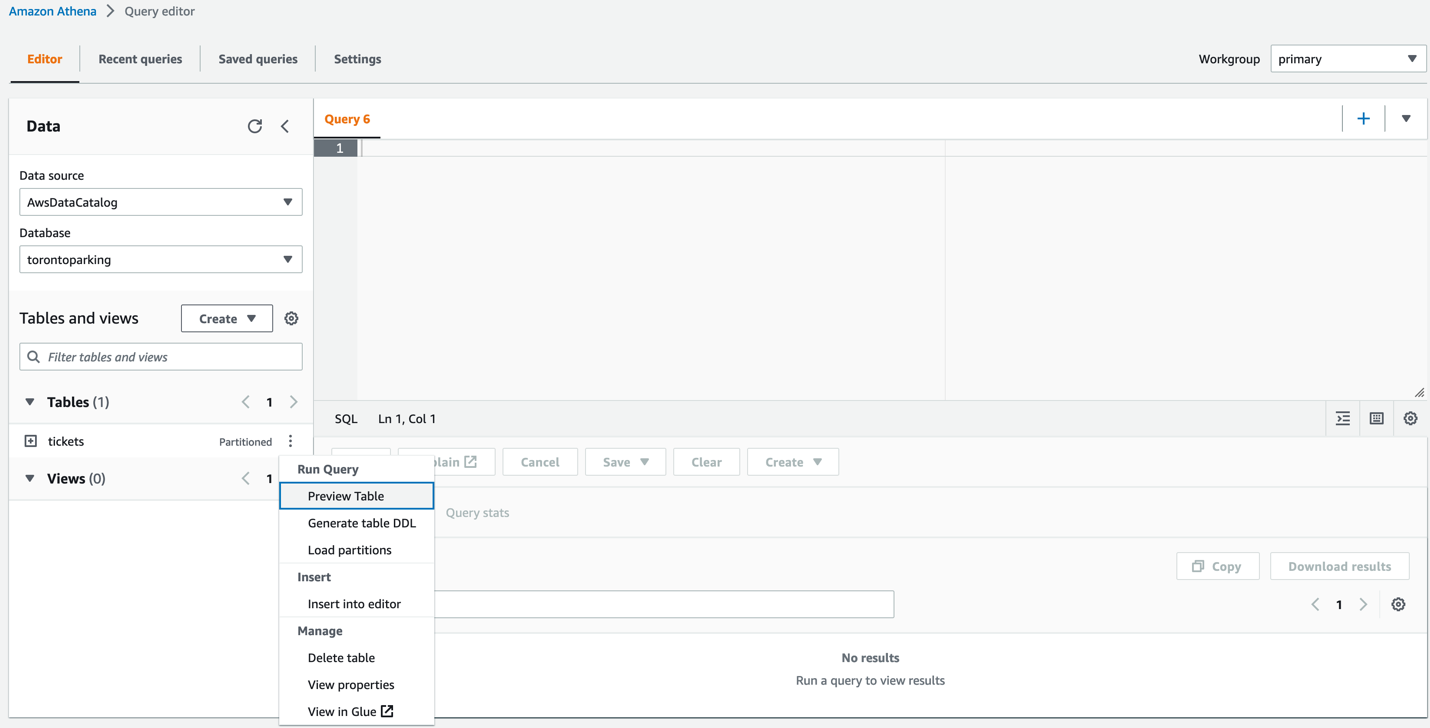The image size is (1430, 728).
Task: Collapse the Tables section
Action: (x=30, y=402)
